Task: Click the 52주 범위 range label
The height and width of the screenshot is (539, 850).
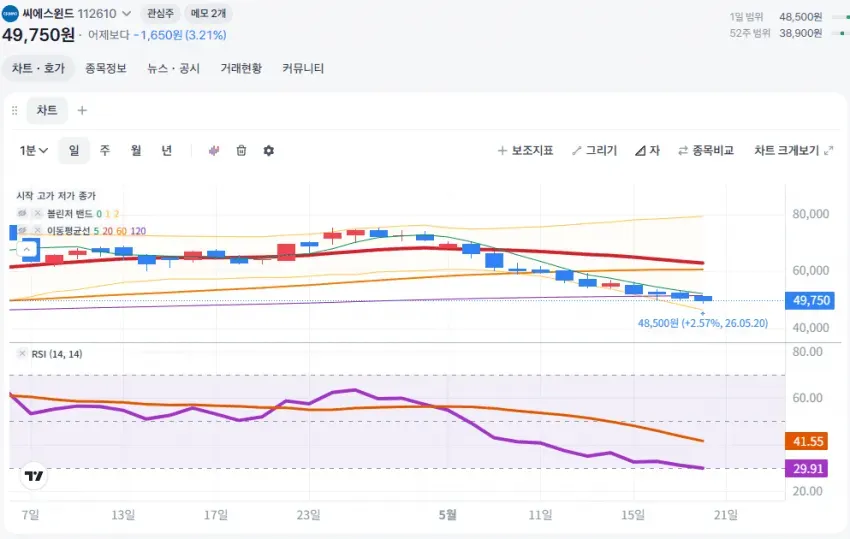Action: pos(750,33)
